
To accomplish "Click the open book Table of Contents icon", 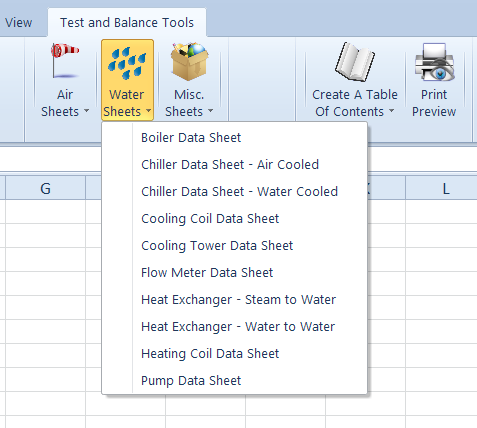I will 355,62.
